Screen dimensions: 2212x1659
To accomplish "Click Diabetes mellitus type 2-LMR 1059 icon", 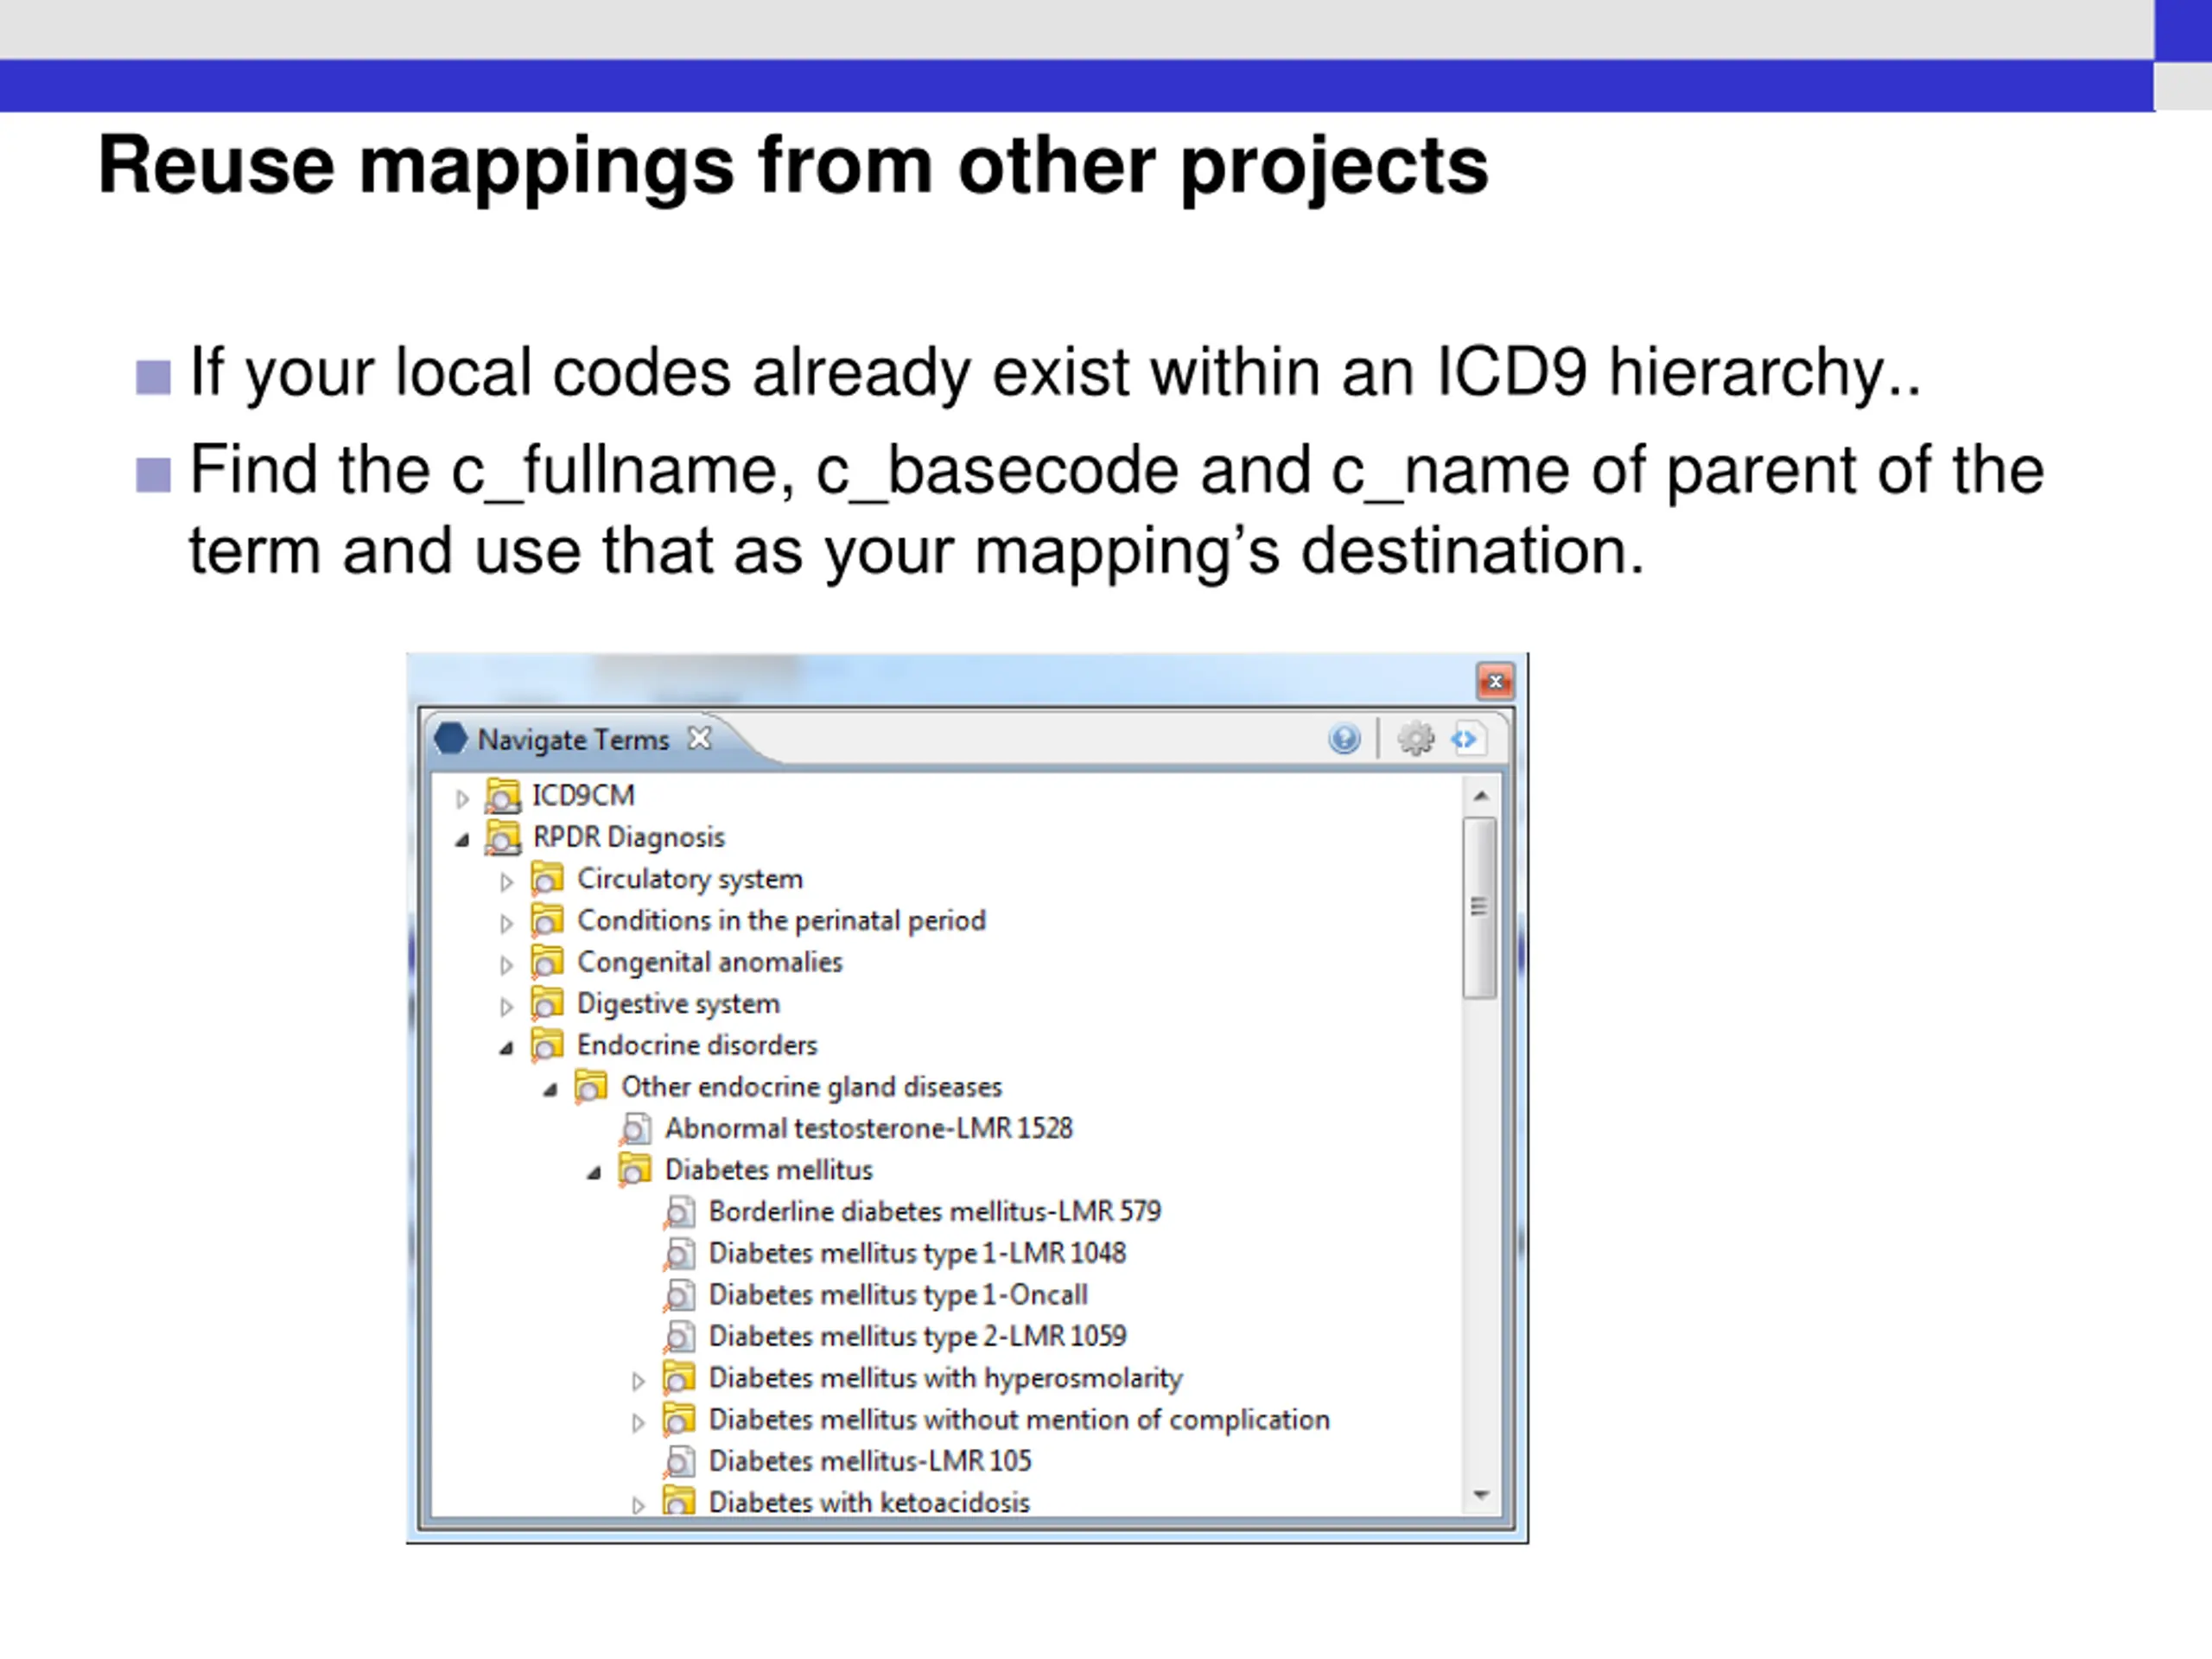I will point(679,1337).
